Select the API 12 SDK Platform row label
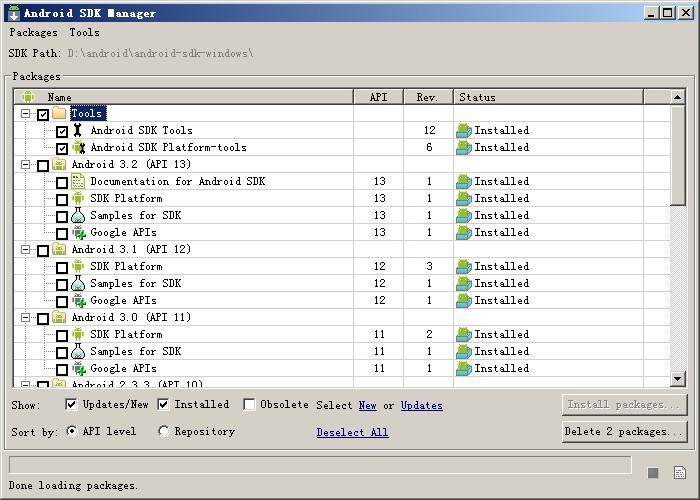The width and height of the screenshot is (700, 500). tap(126, 267)
